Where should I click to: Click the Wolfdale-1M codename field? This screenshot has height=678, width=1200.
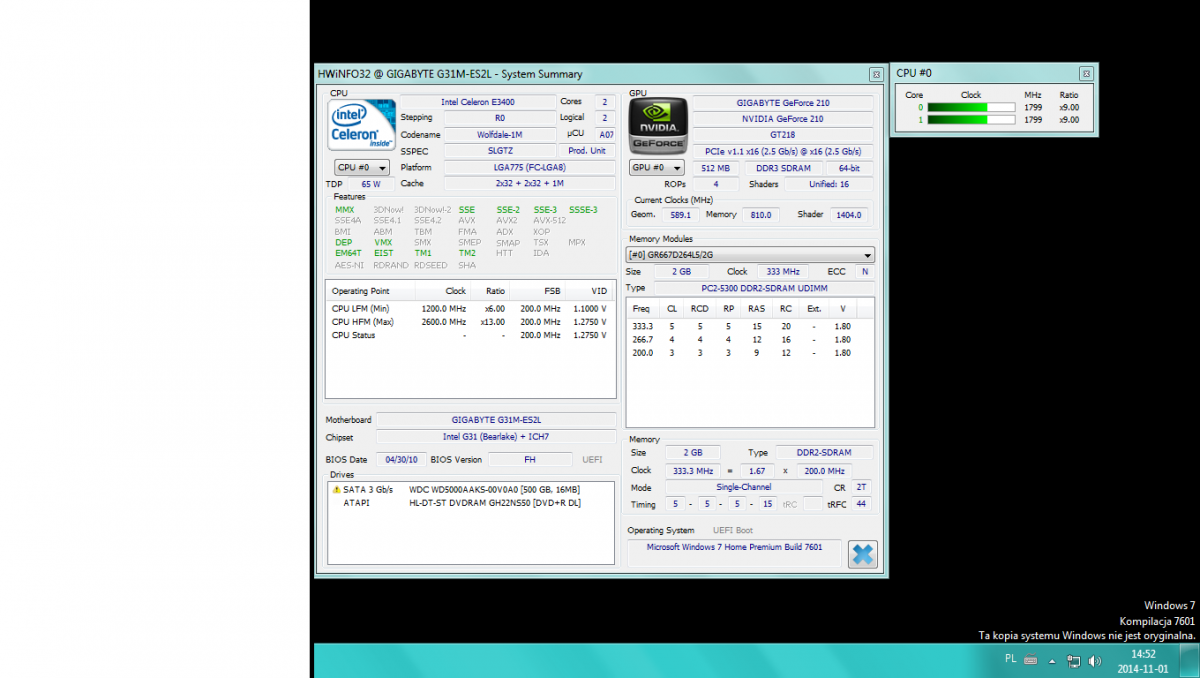tap(500, 134)
